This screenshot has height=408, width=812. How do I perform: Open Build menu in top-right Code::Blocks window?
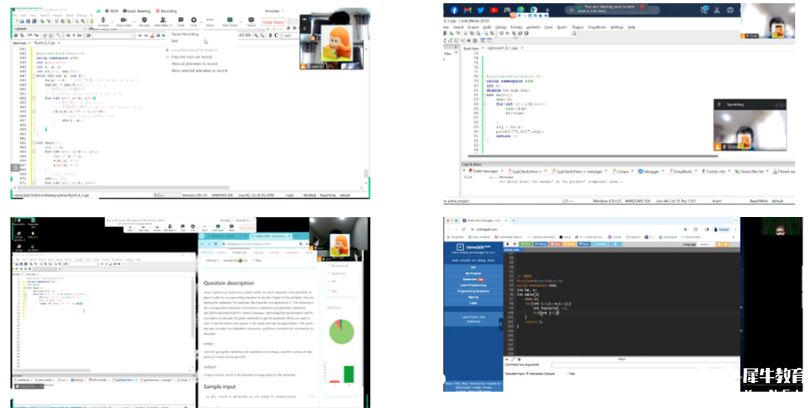point(487,27)
